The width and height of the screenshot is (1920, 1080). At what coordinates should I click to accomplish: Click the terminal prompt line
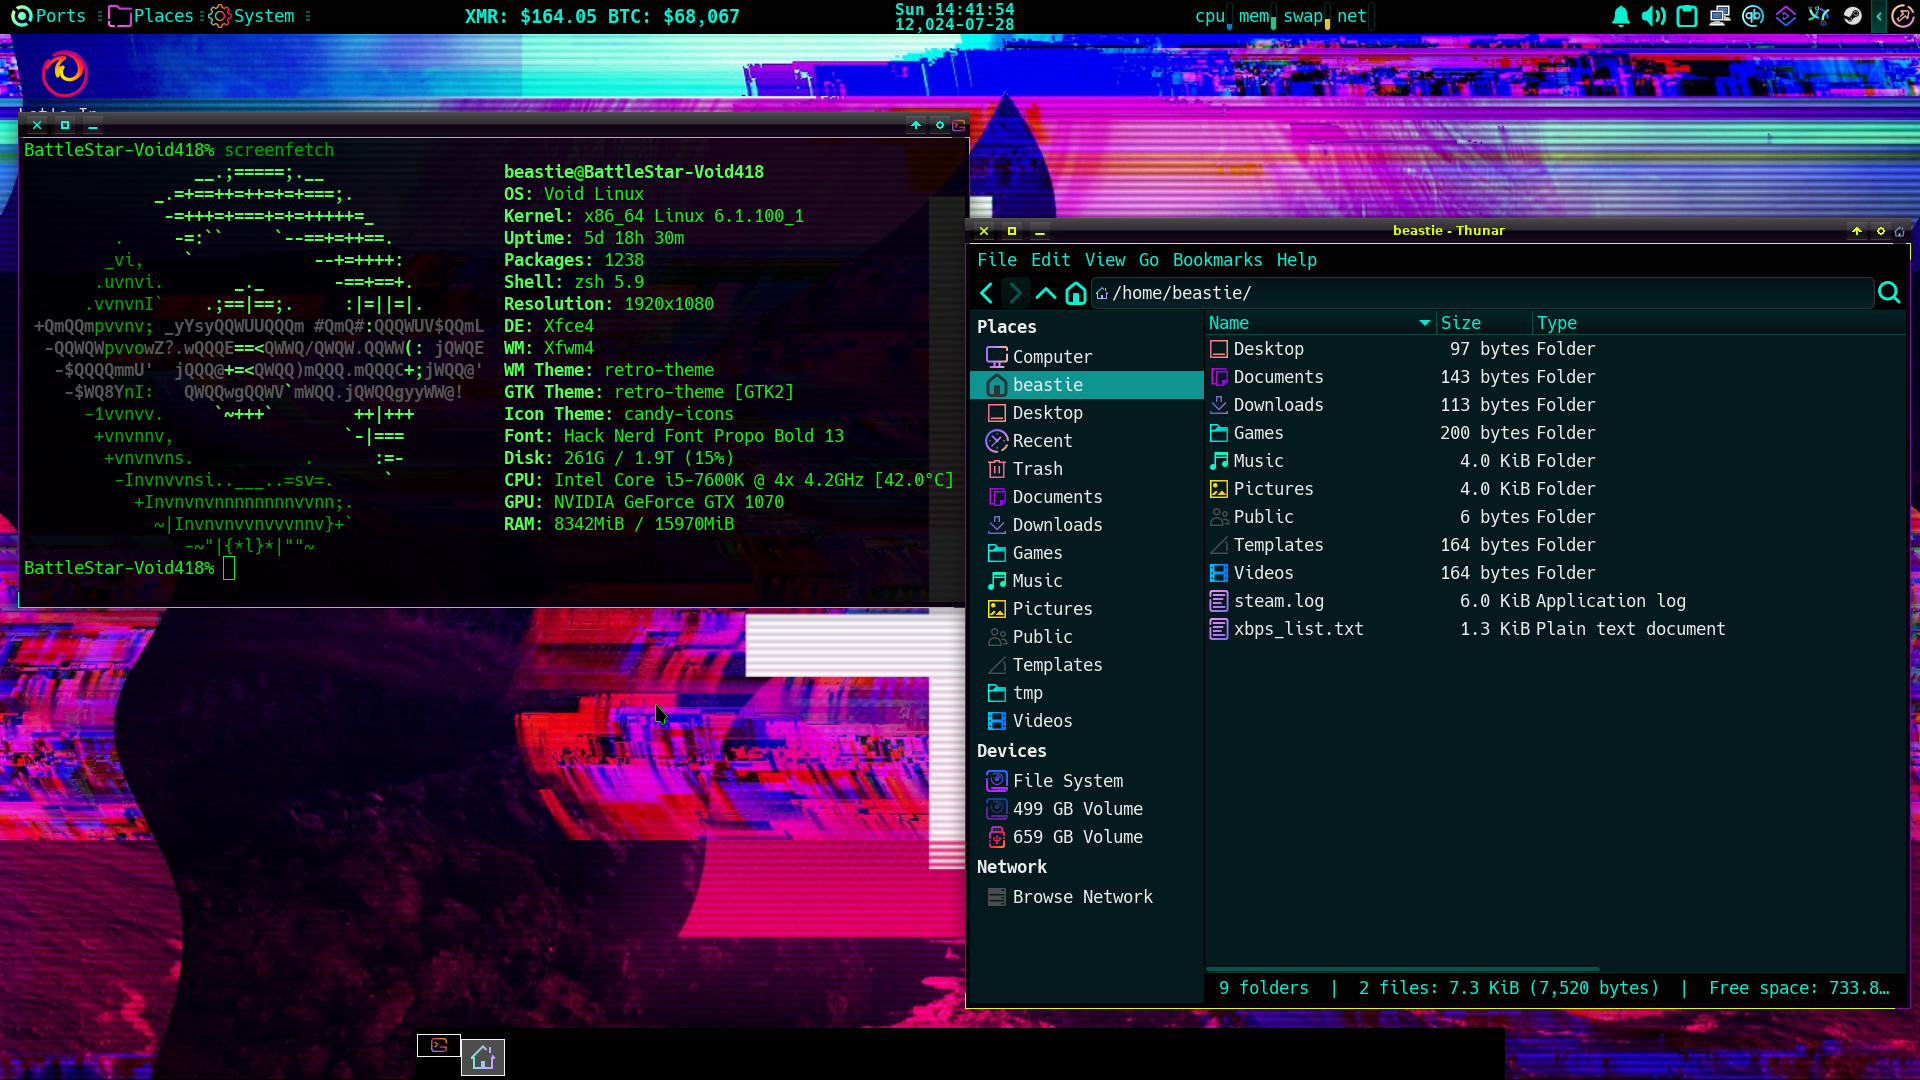(130, 568)
